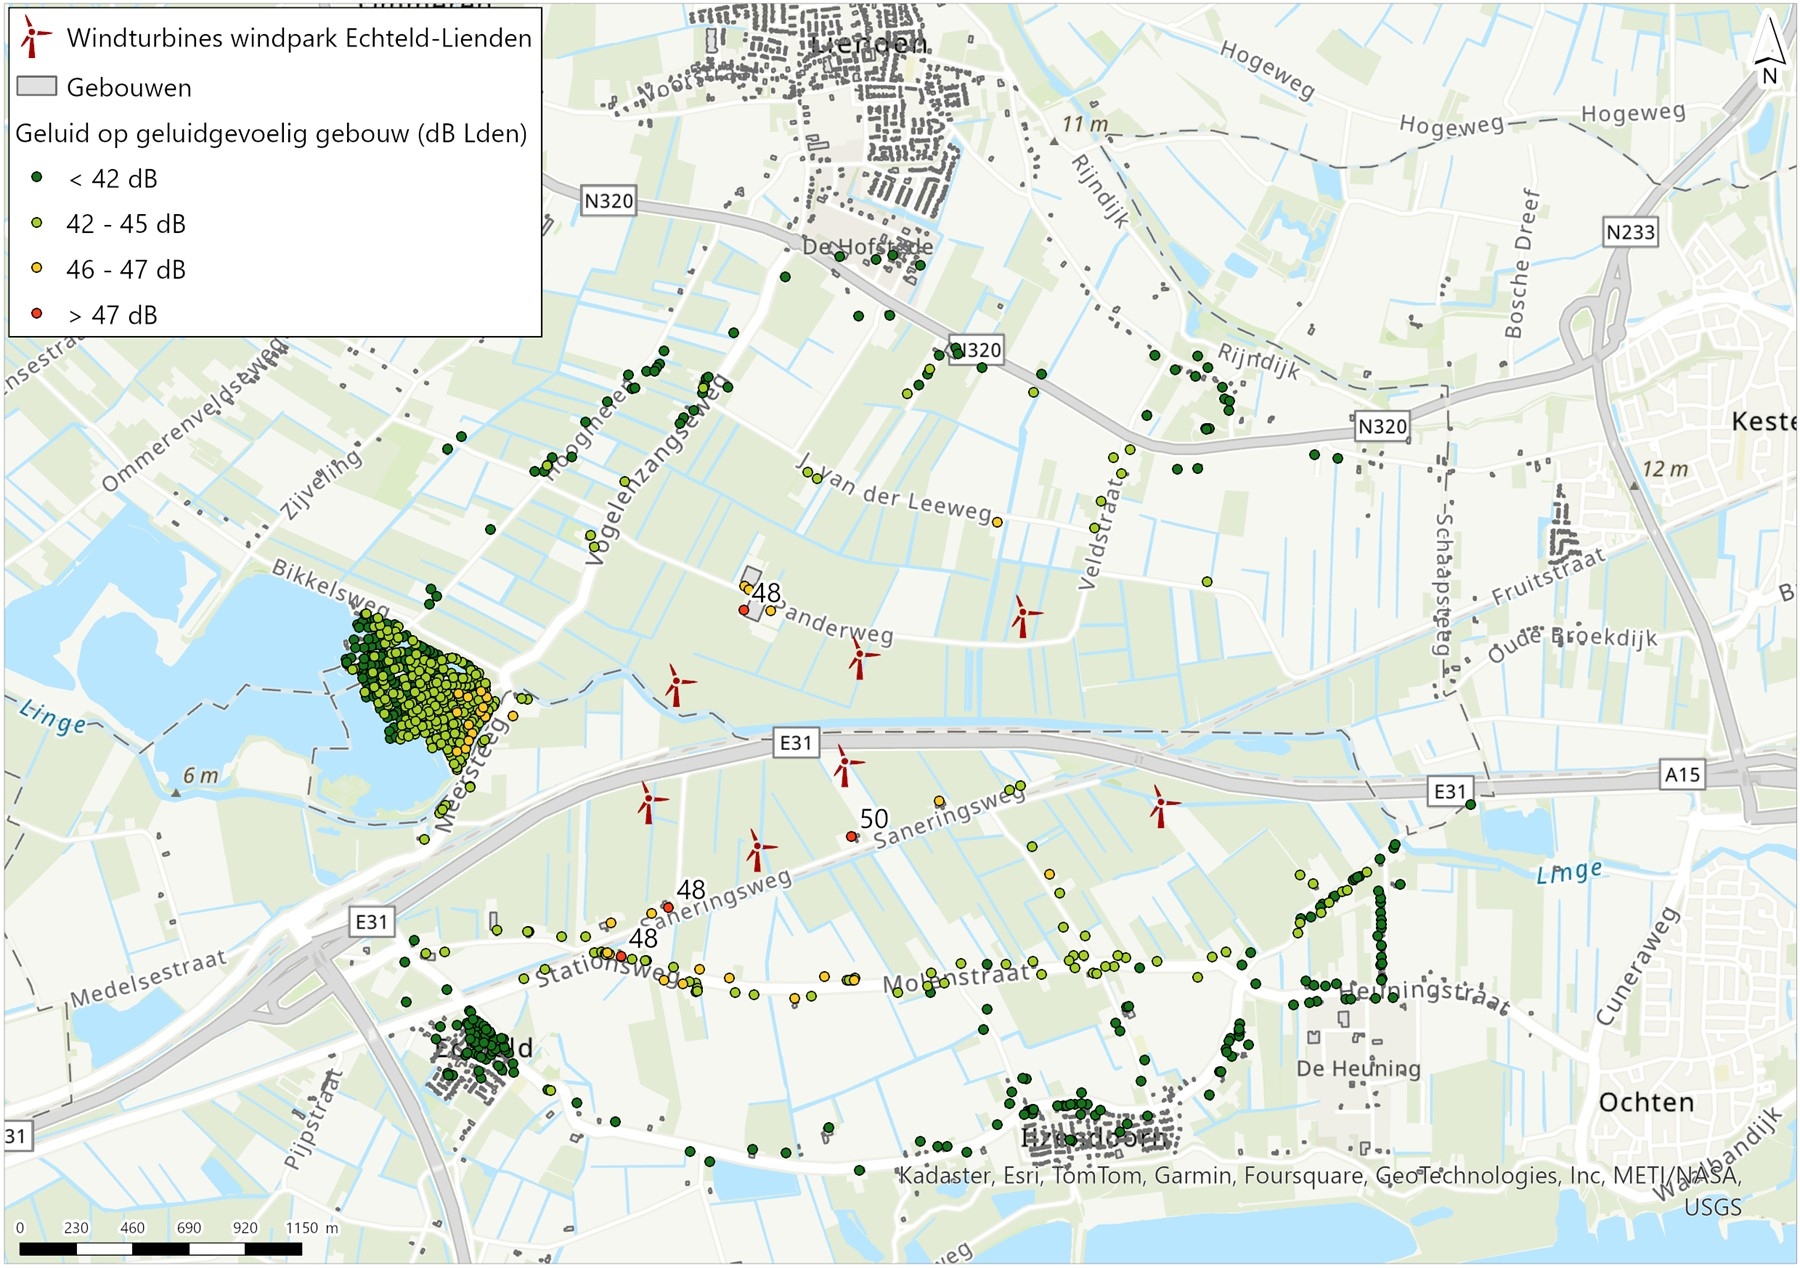Click the De Heuning place label

[x=1358, y=1068]
